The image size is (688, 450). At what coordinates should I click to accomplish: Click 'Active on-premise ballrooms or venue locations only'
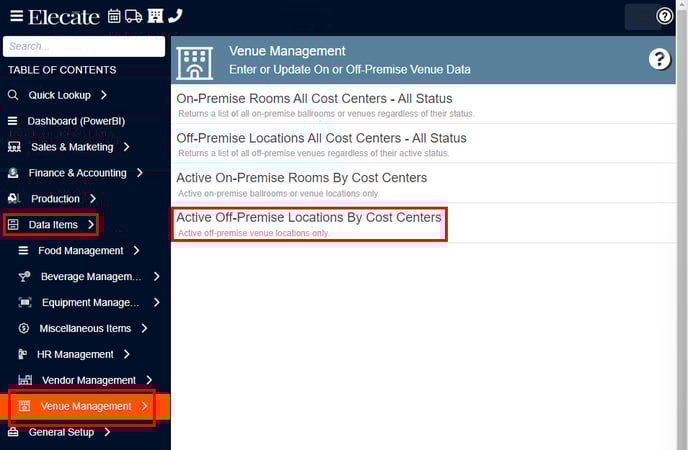[279, 193]
